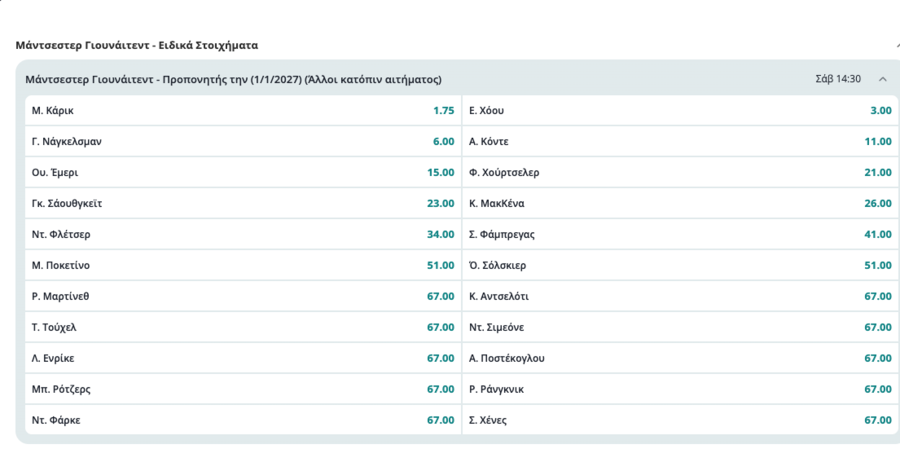Choose Ου. Έμερι at 15.00
The width and height of the screenshot is (900, 462).
(243, 172)
